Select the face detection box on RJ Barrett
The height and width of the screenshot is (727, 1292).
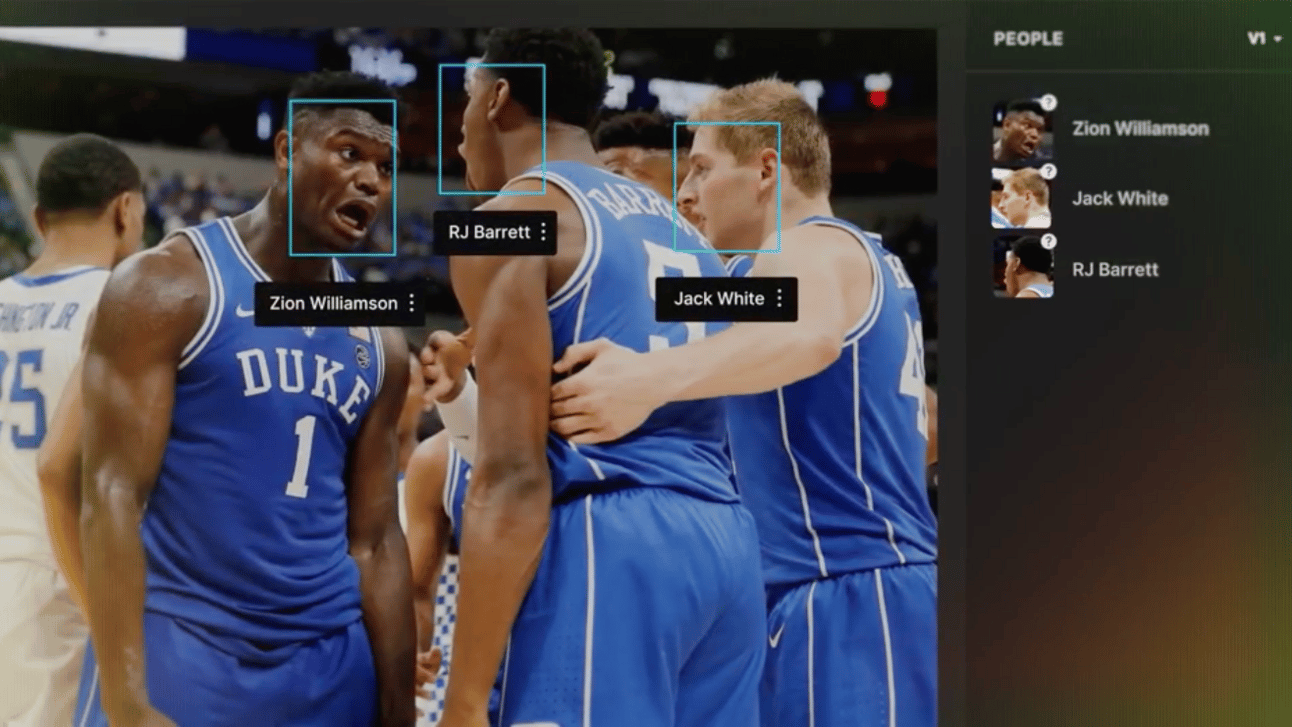click(x=492, y=129)
